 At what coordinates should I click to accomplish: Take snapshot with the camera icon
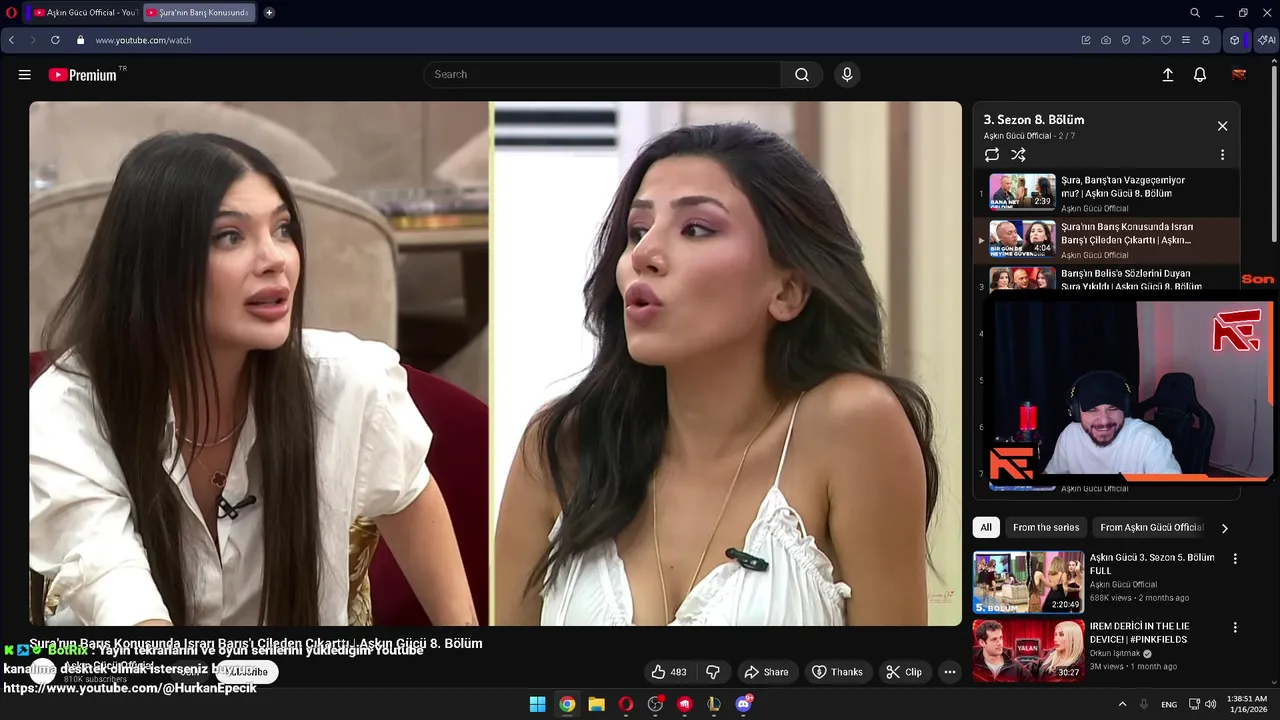coord(1106,40)
